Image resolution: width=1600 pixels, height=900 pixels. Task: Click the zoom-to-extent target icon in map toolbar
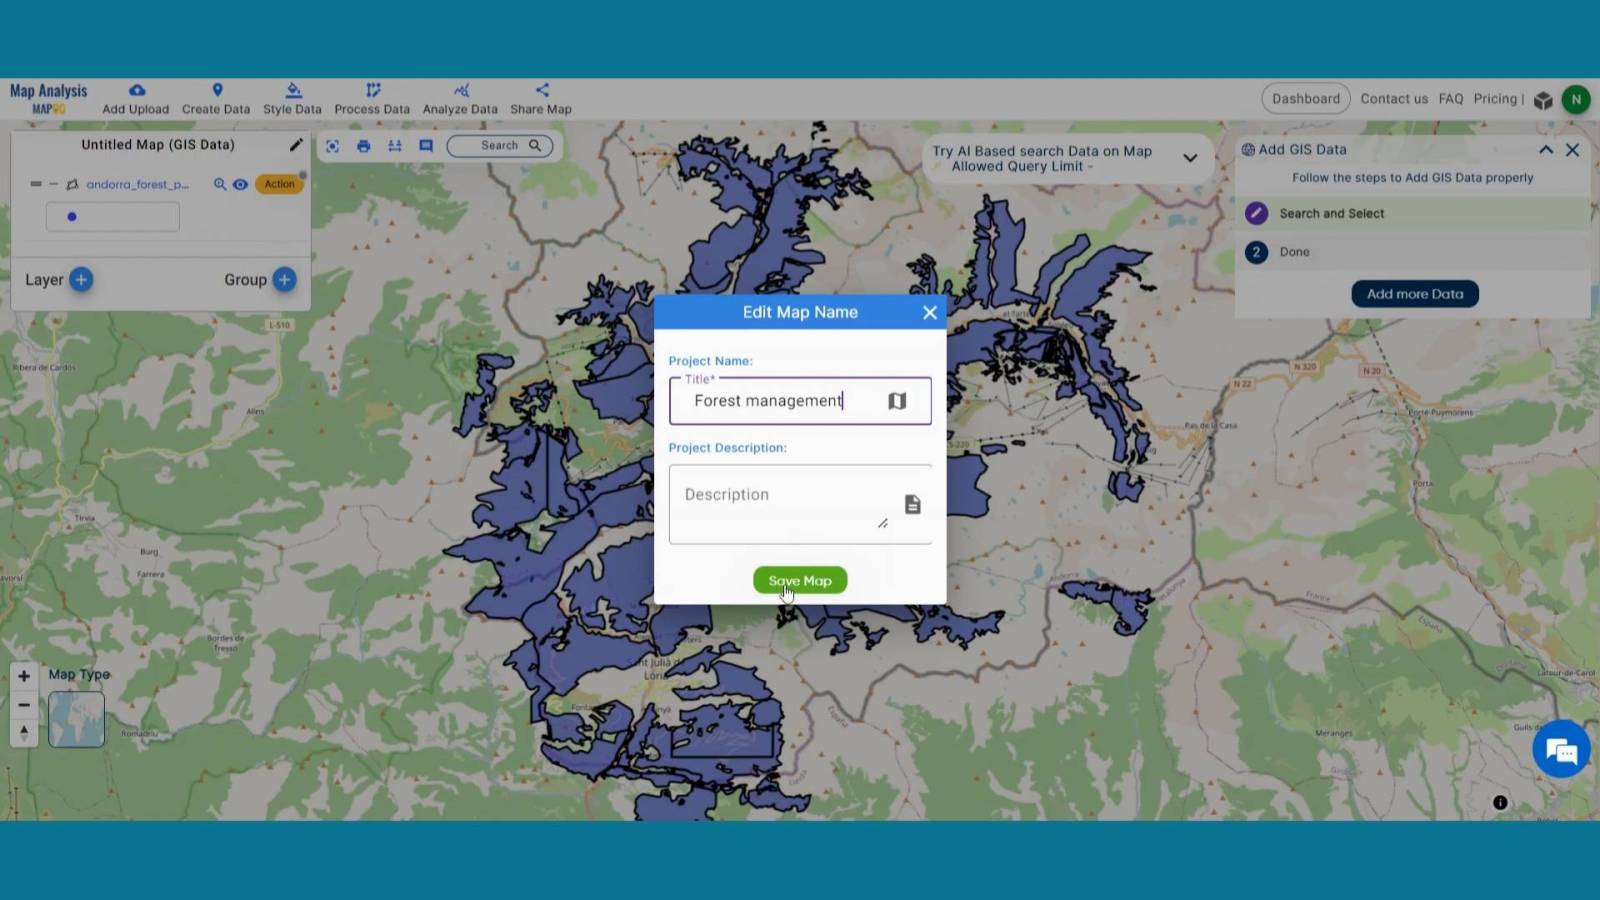[333, 146]
